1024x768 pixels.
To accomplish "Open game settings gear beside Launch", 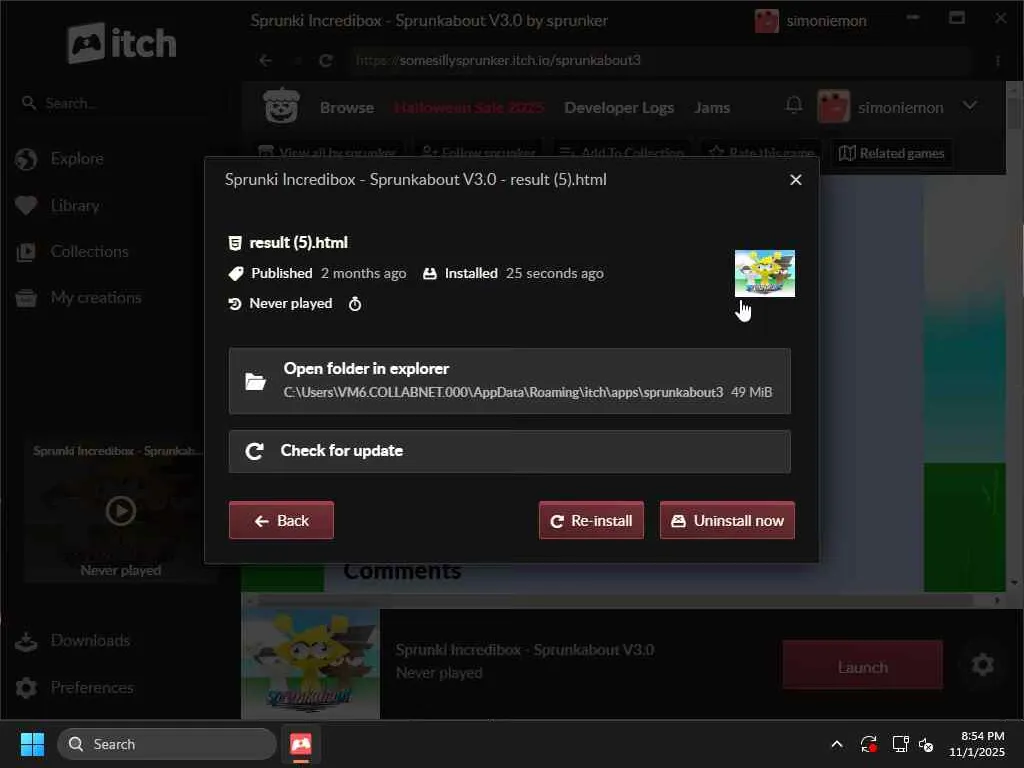I will click(x=982, y=665).
